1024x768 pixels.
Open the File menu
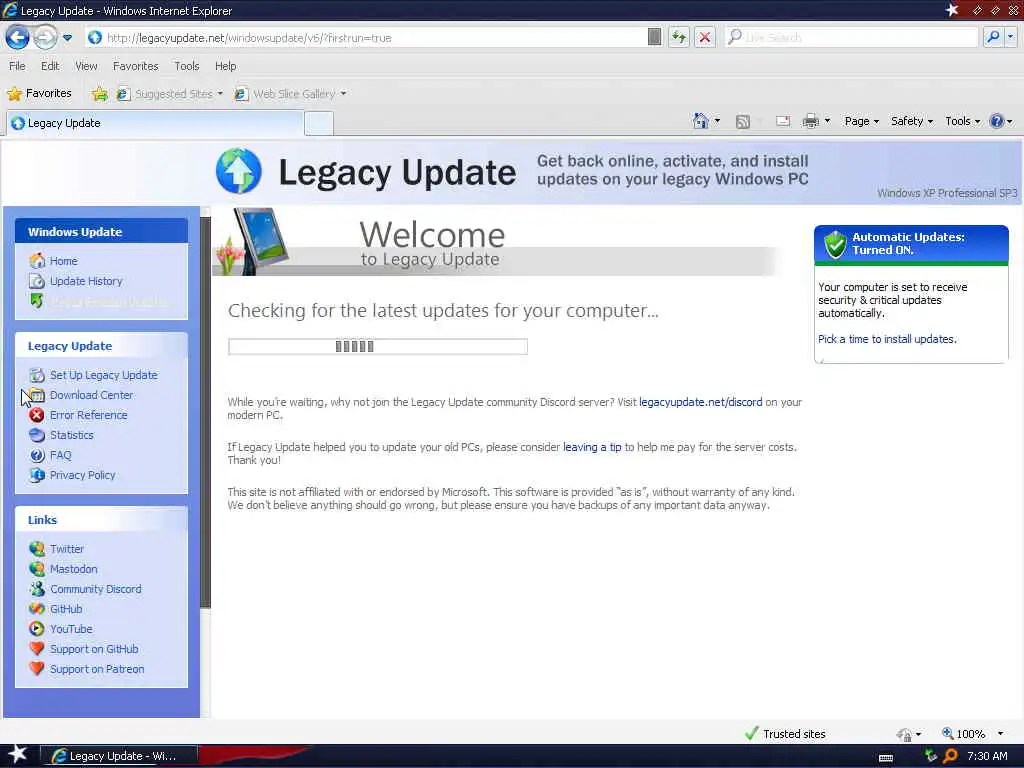click(x=18, y=66)
